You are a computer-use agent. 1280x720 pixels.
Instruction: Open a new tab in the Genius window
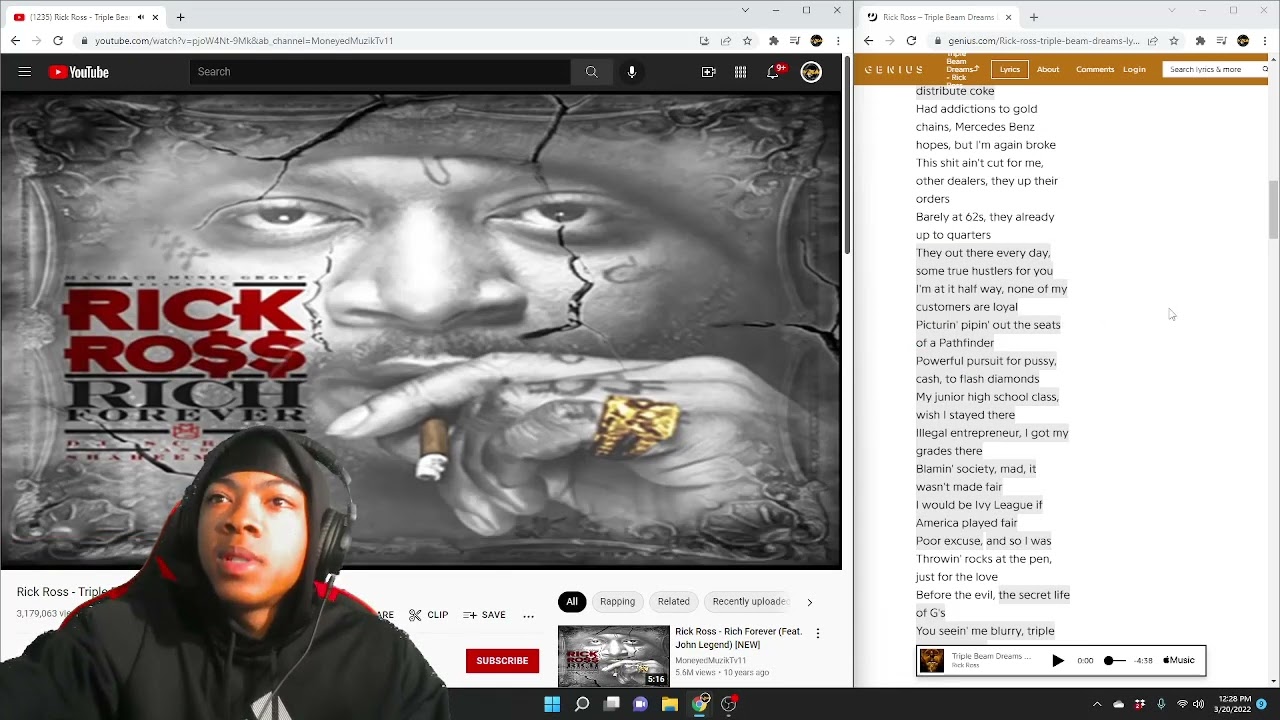[x=1034, y=17]
